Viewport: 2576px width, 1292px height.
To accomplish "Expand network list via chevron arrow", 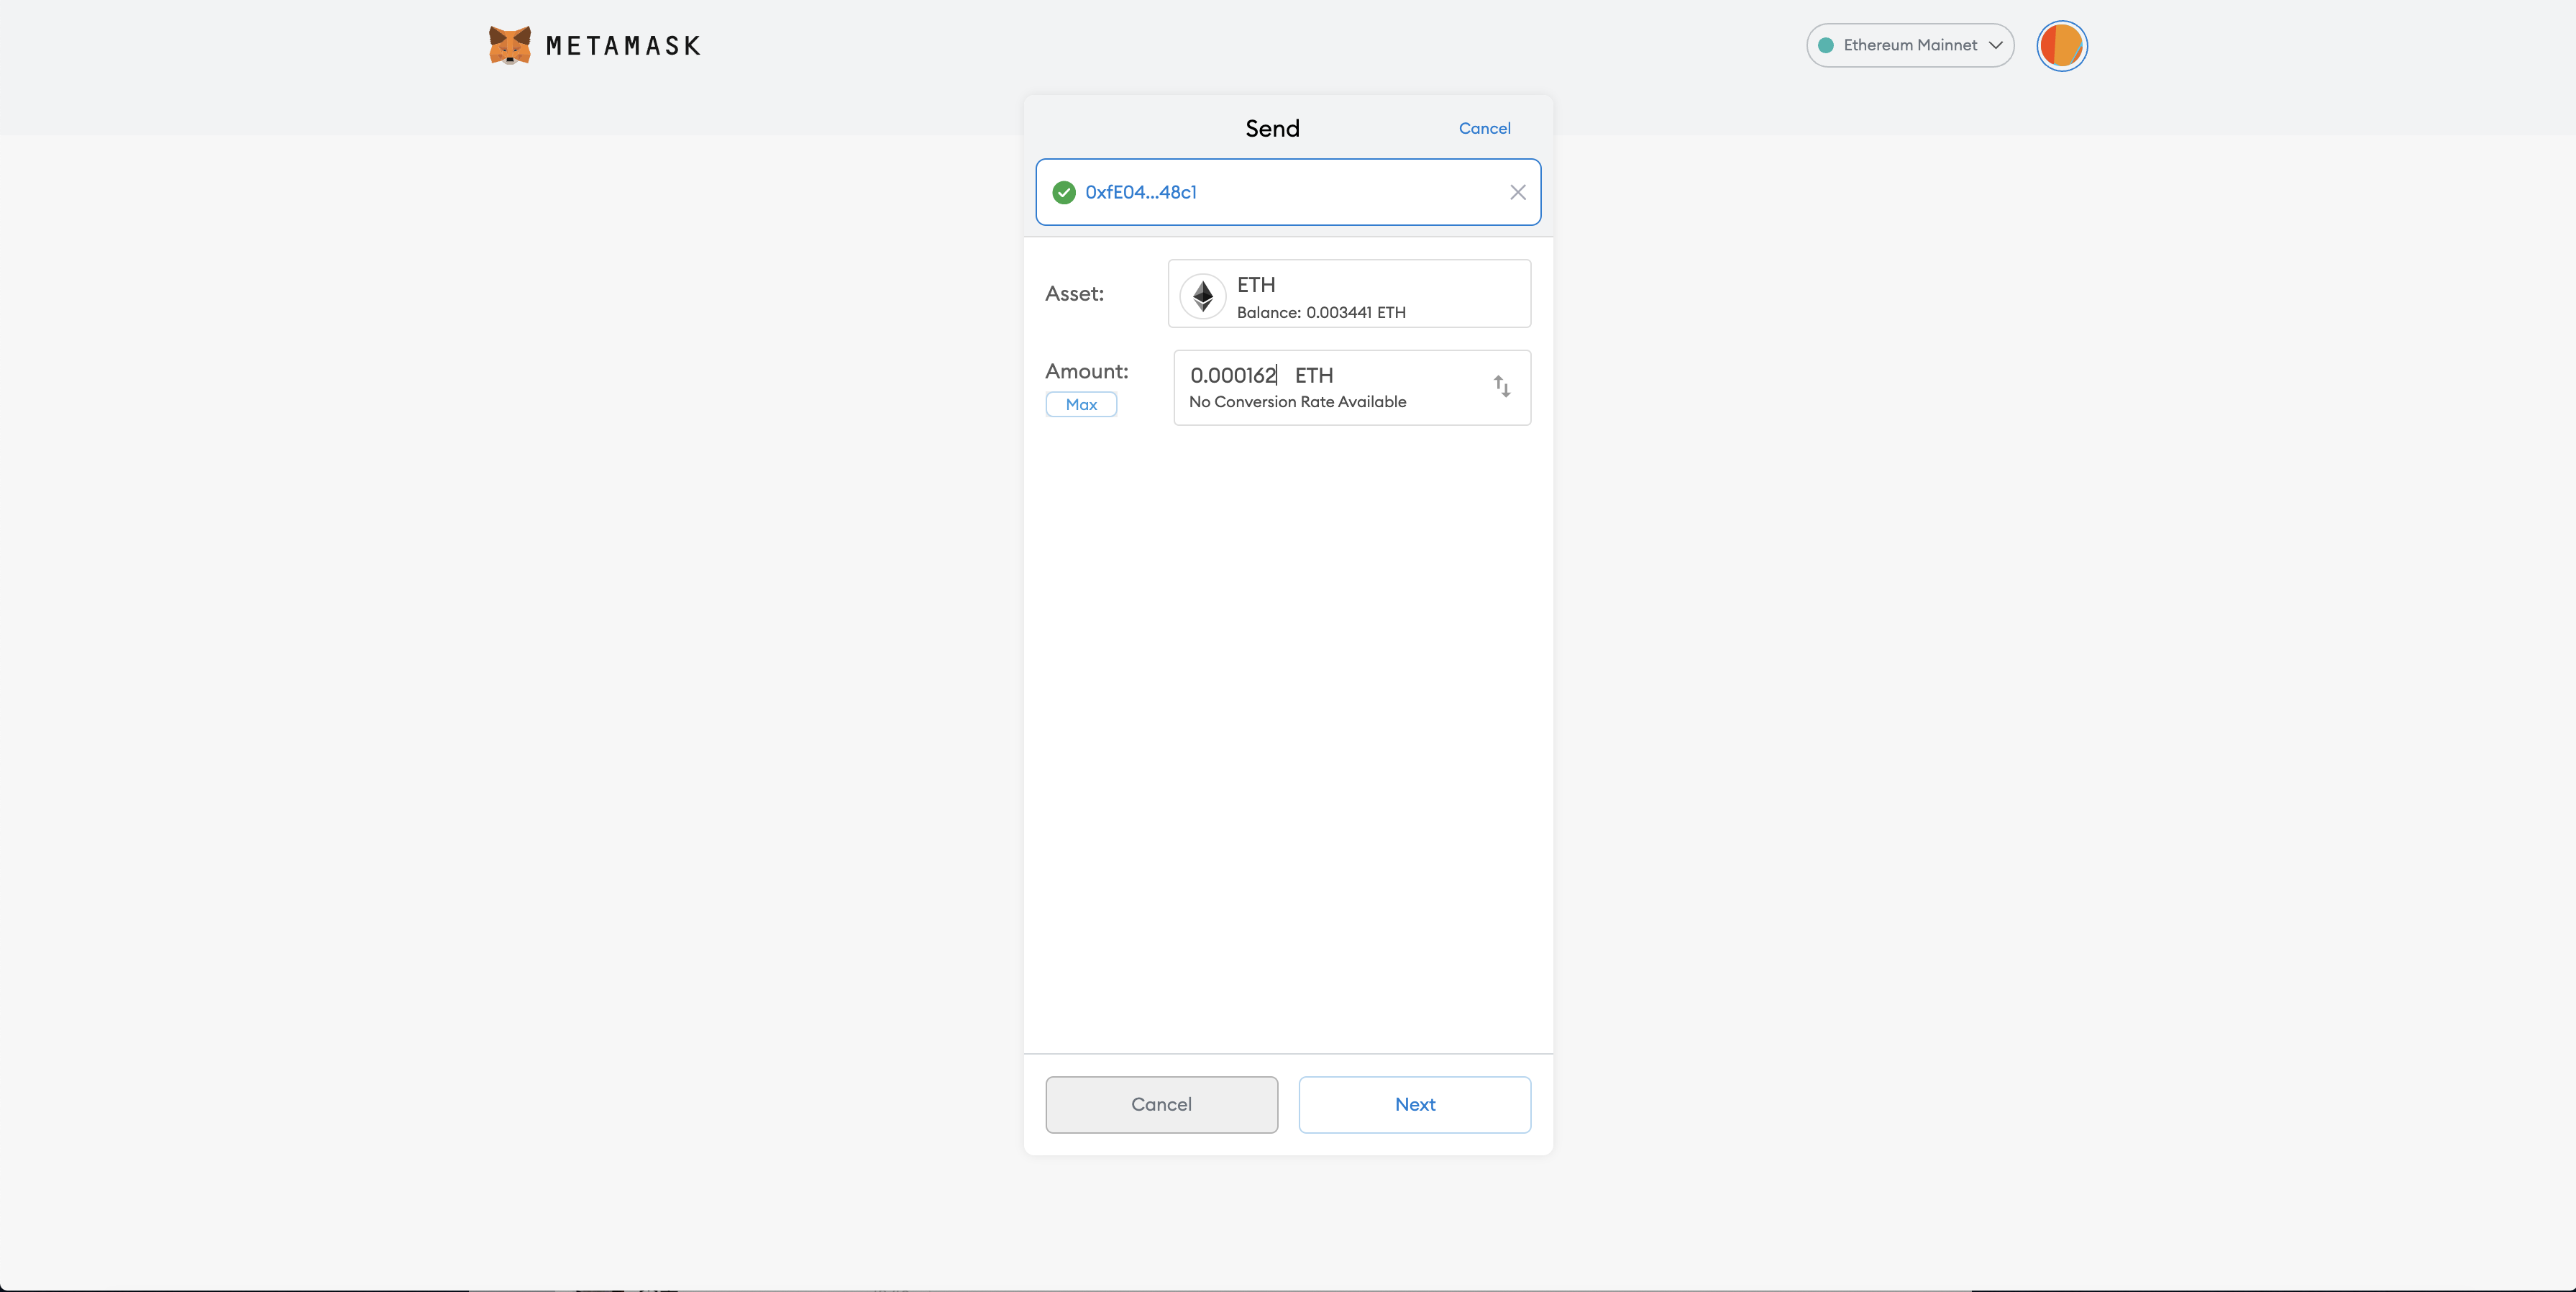I will 1995,45.
